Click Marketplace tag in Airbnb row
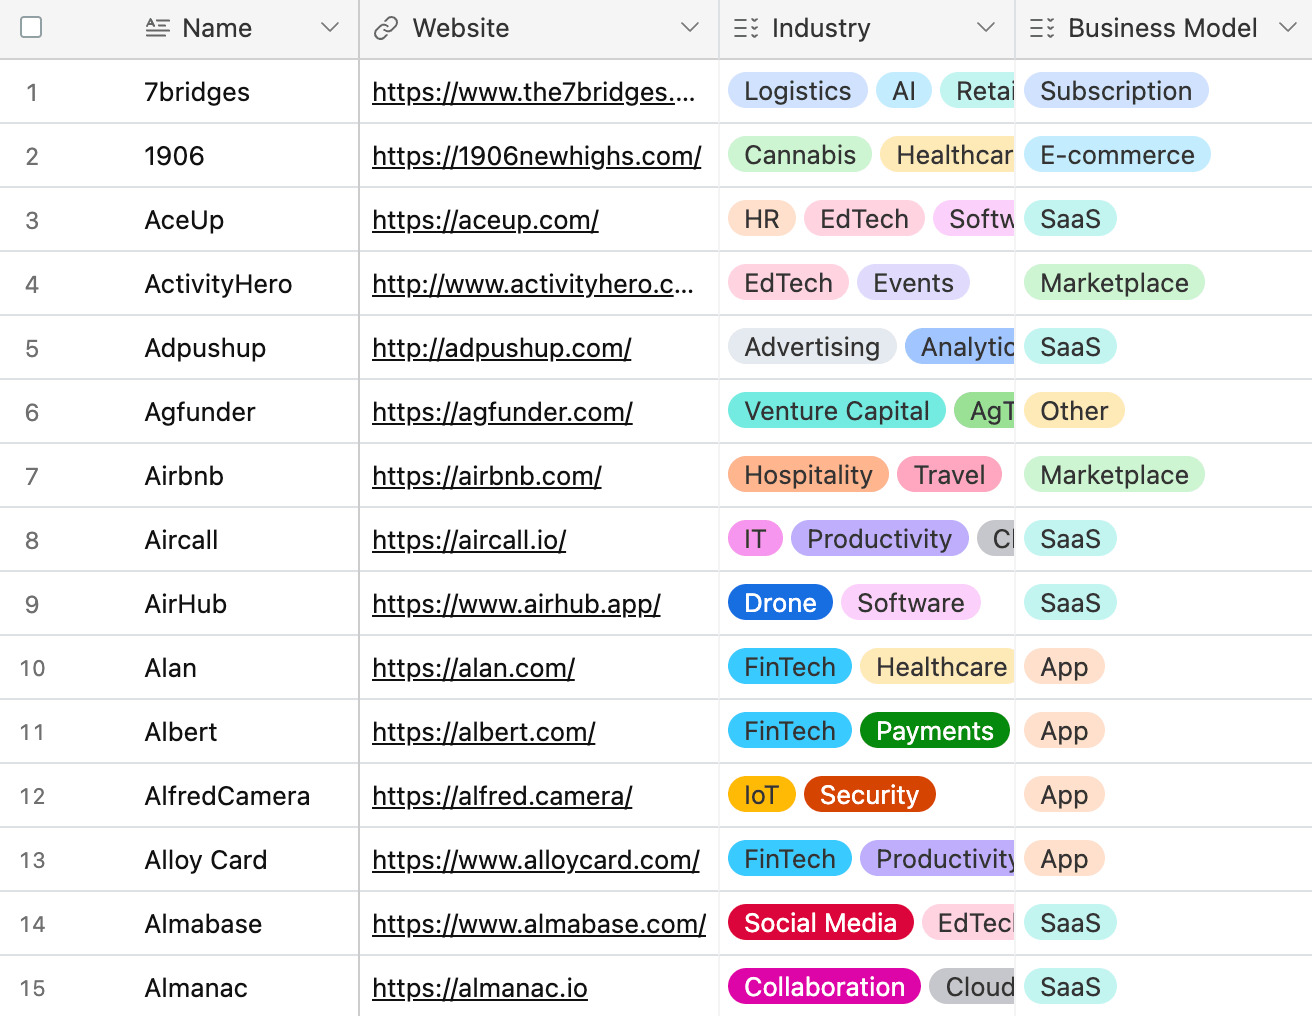Image resolution: width=1312 pixels, height=1016 pixels. (1114, 475)
